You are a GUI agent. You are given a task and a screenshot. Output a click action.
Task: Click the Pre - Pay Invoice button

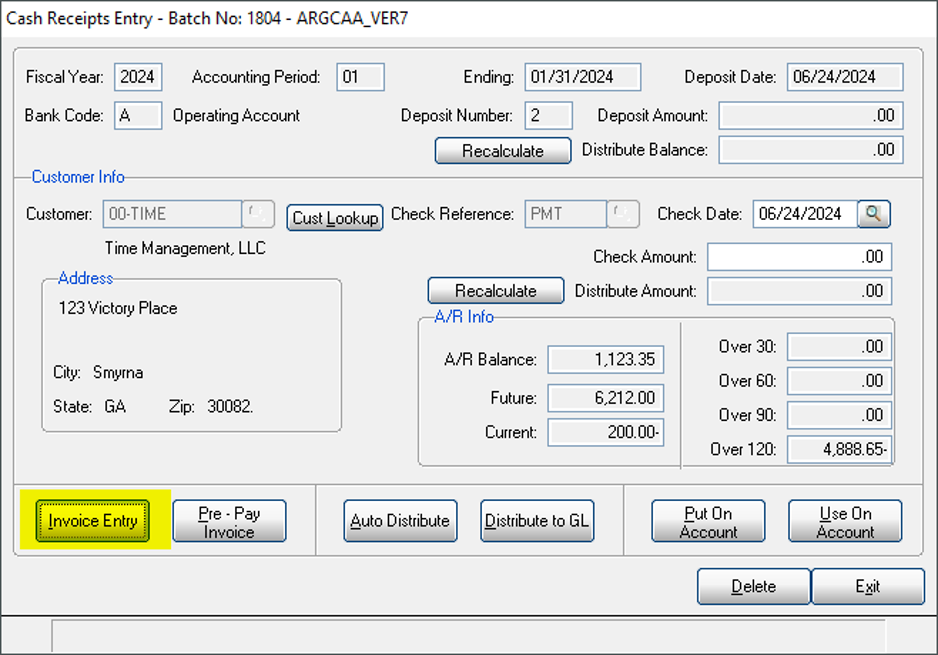coord(229,521)
